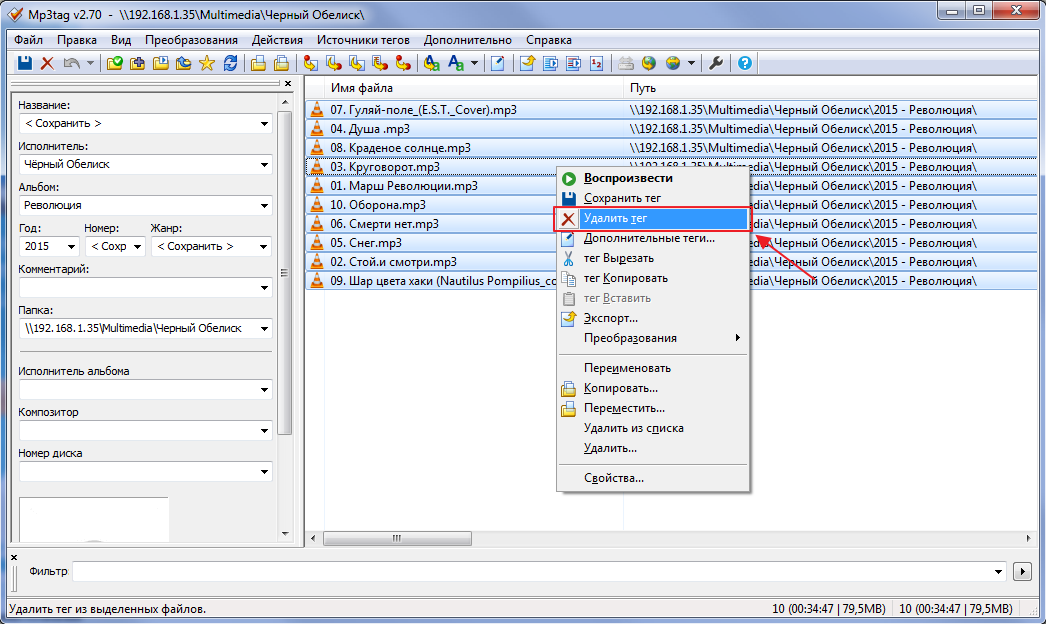Click the red X remove tag toolbar icon
This screenshot has width=1046, height=624.
(x=47, y=63)
